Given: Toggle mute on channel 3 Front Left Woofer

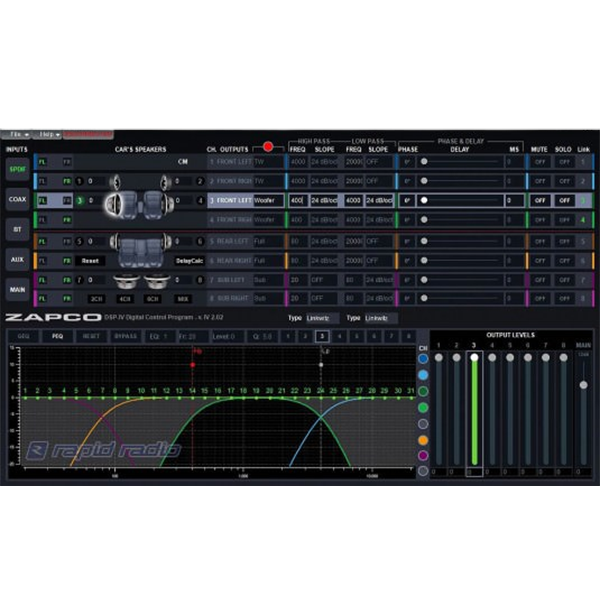Looking at the screenshot, I should (540, 200).
